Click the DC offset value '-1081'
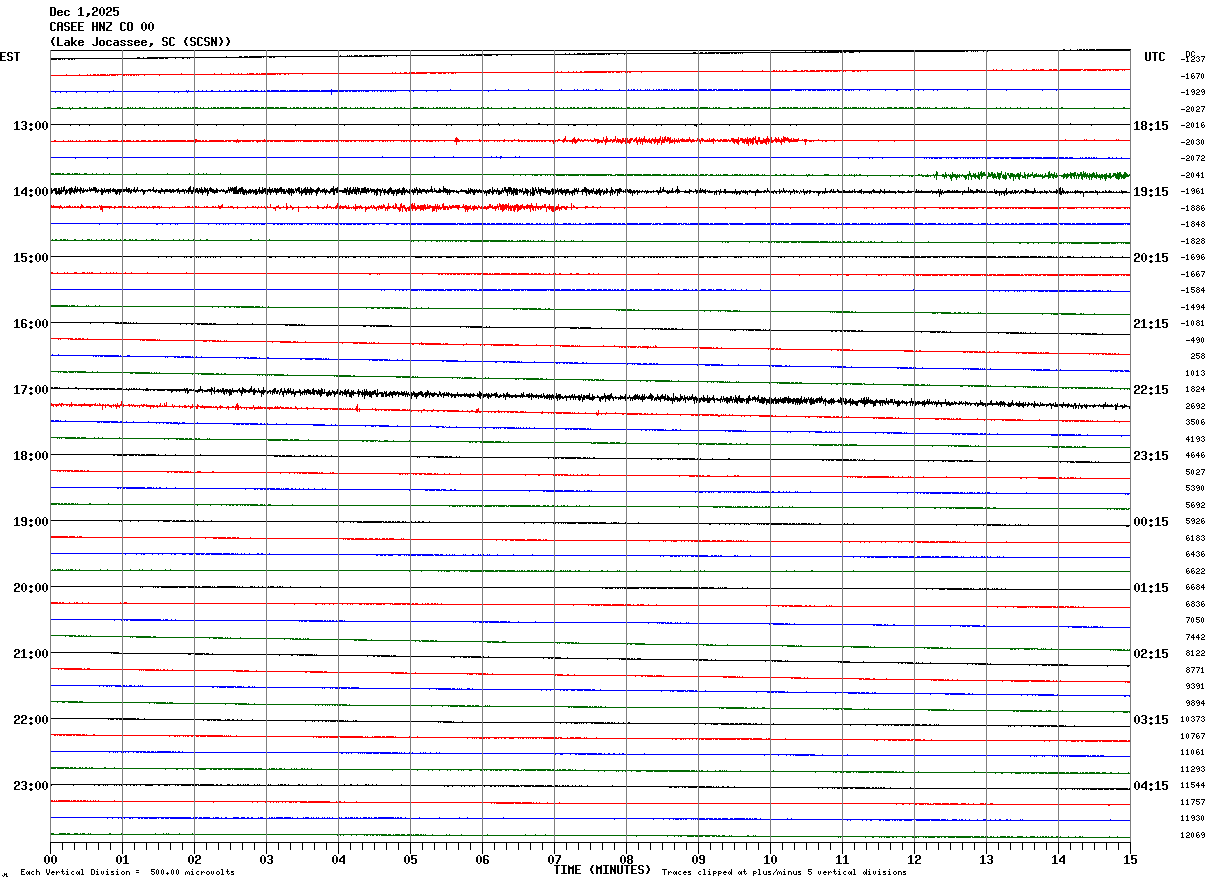Viewport: 1210px width, 886px height. pos(1193,323)
